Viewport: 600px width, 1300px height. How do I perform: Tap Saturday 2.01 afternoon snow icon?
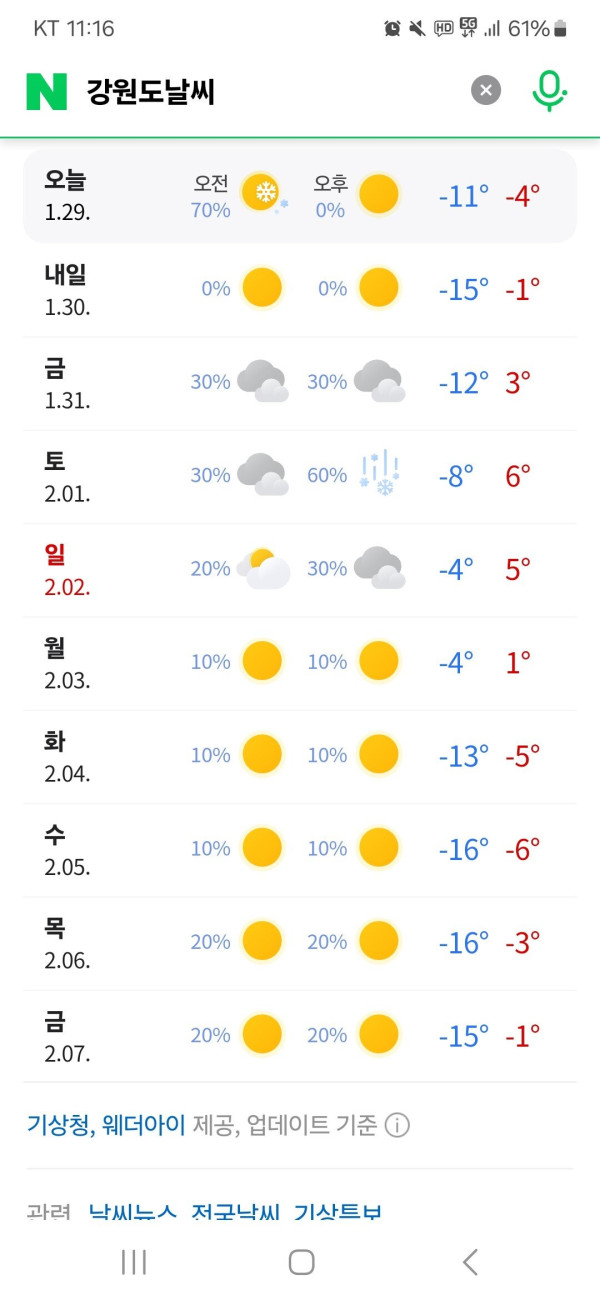coord(379,474)
